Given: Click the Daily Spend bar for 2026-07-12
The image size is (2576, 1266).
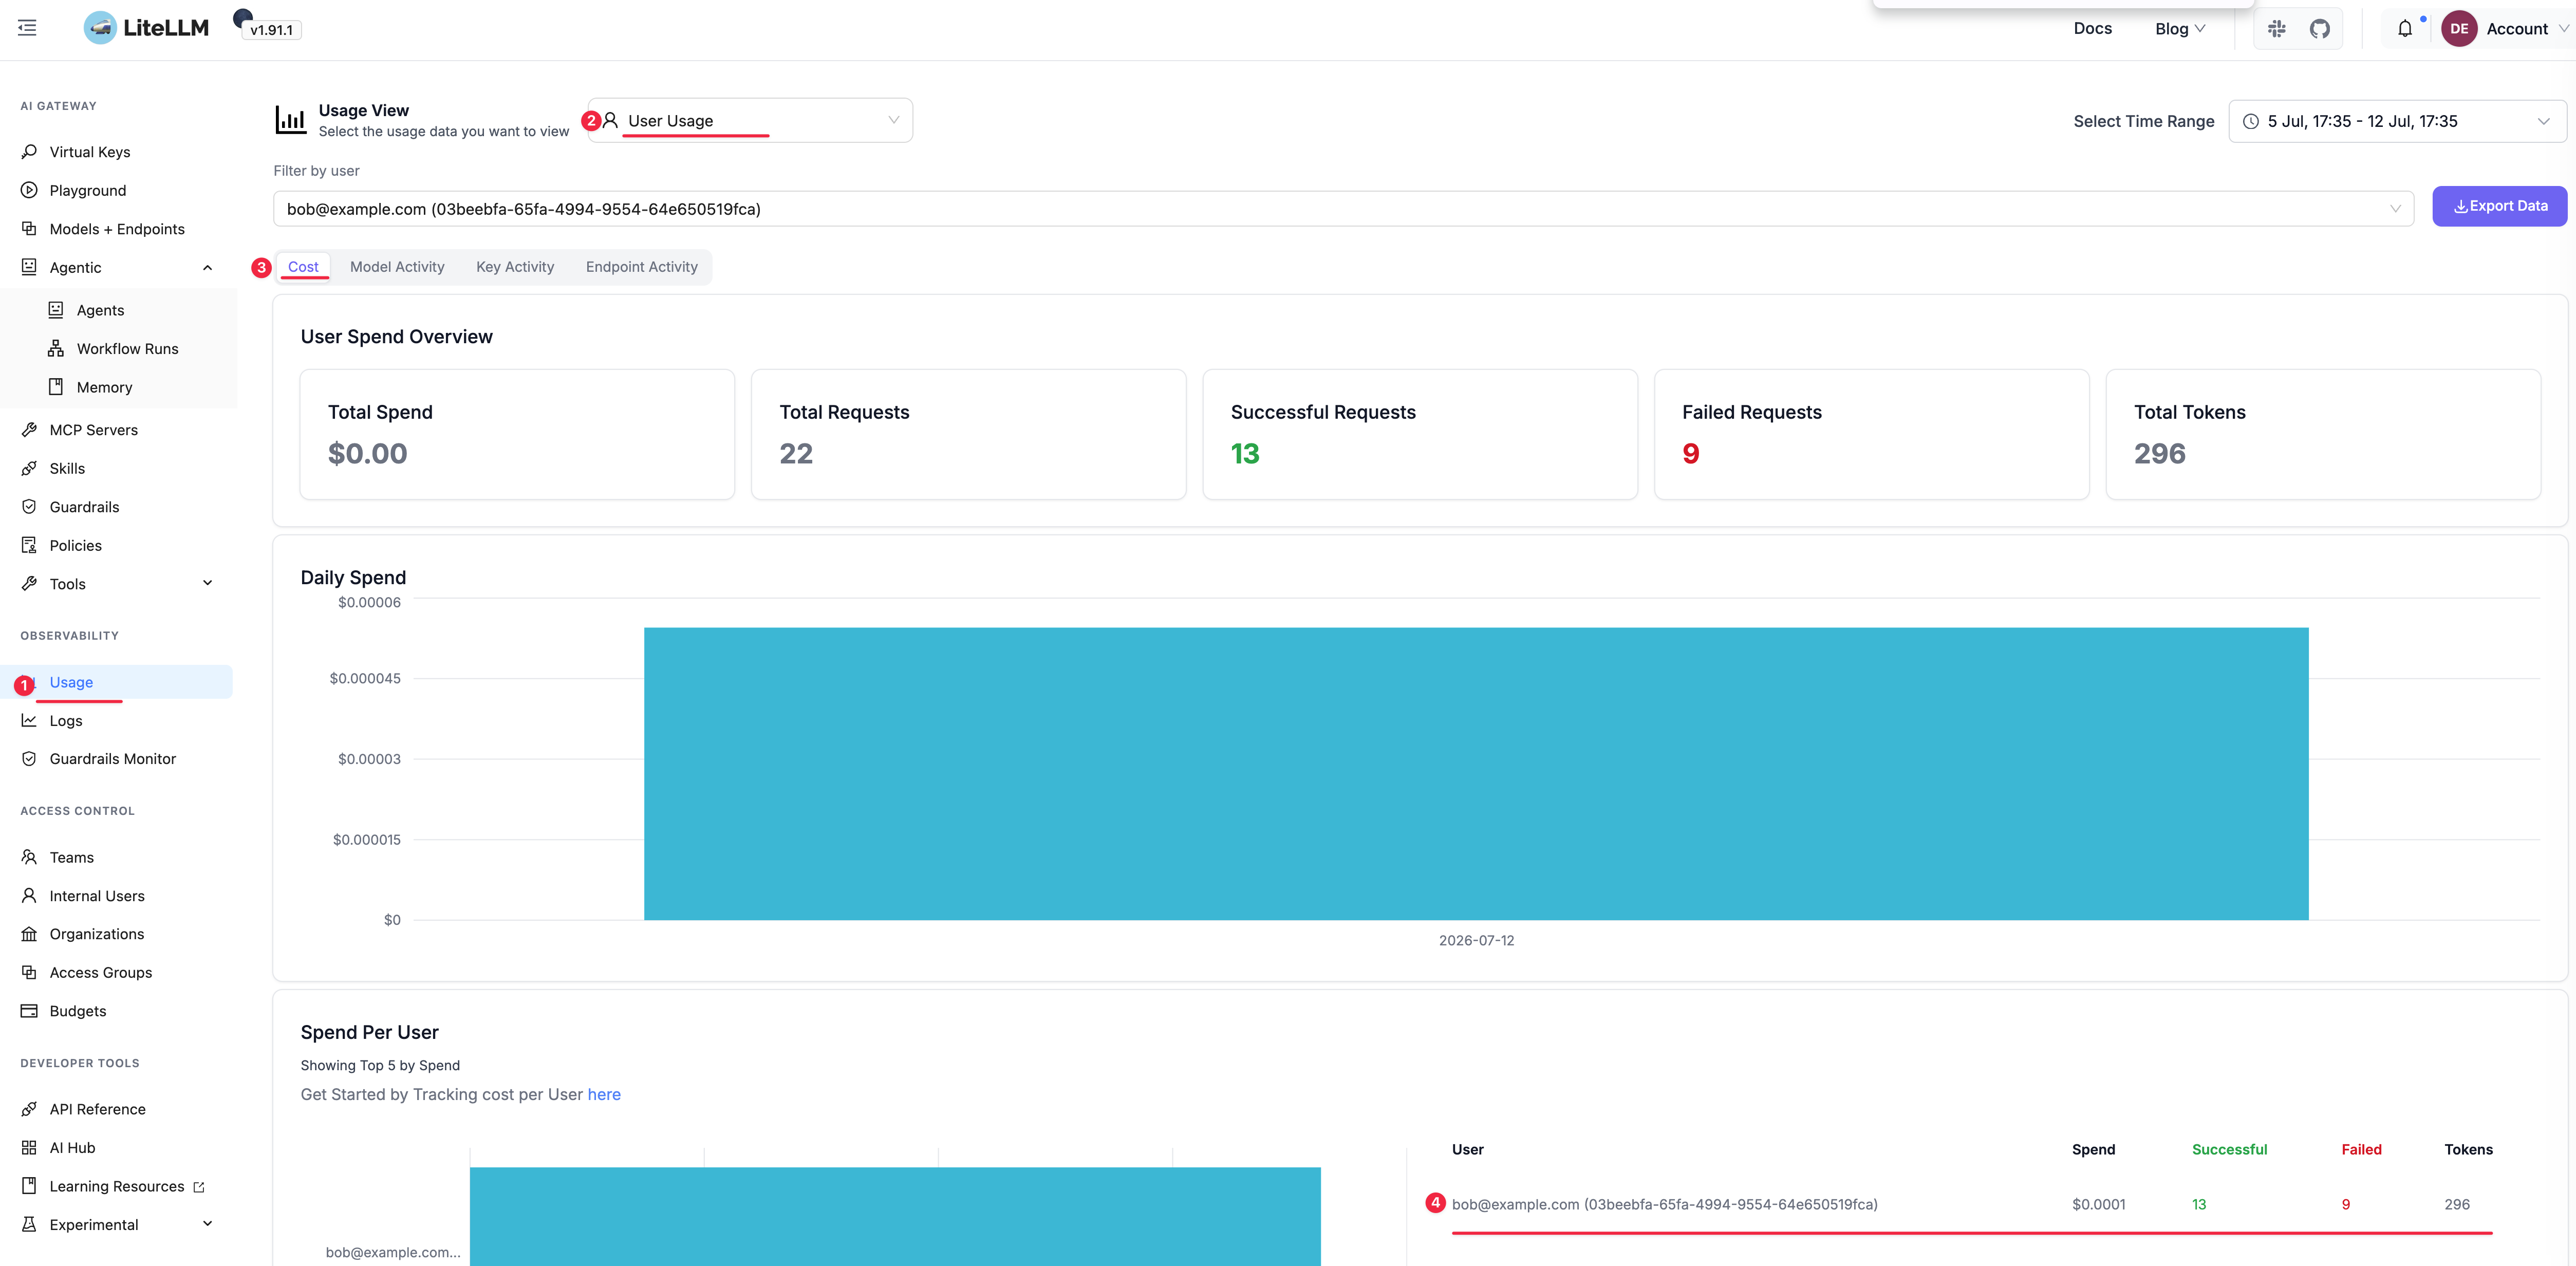Looking at the screenshot, I should coord(1476,774).
